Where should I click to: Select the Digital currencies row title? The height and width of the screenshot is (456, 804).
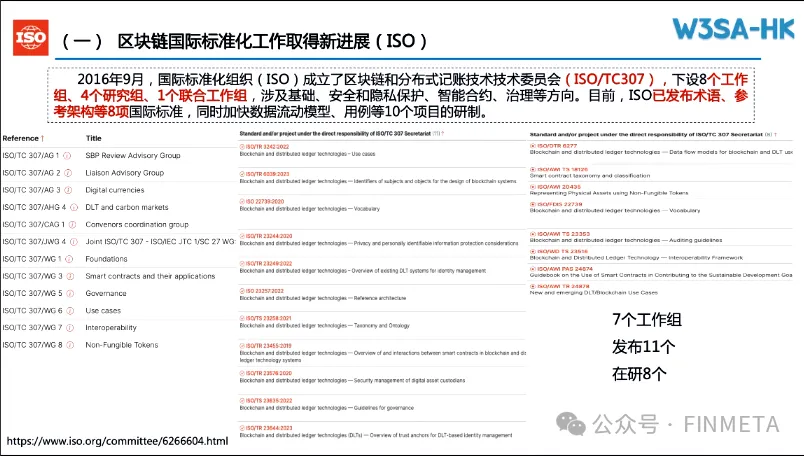(x=114, y=190)
